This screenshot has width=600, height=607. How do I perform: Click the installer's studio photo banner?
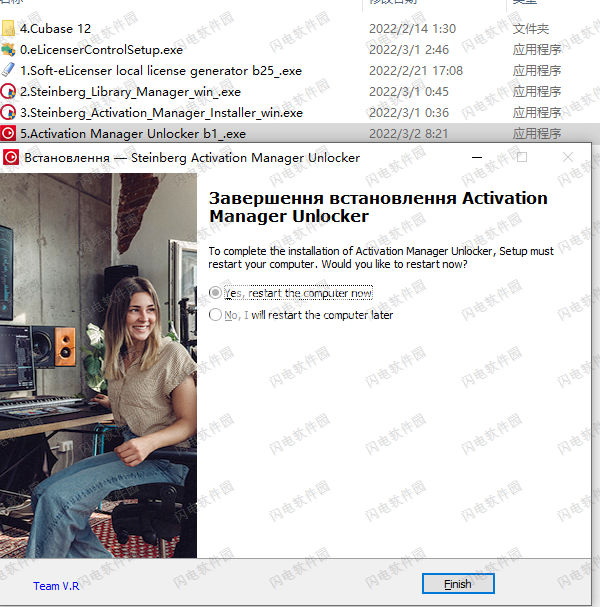point(98,365)
